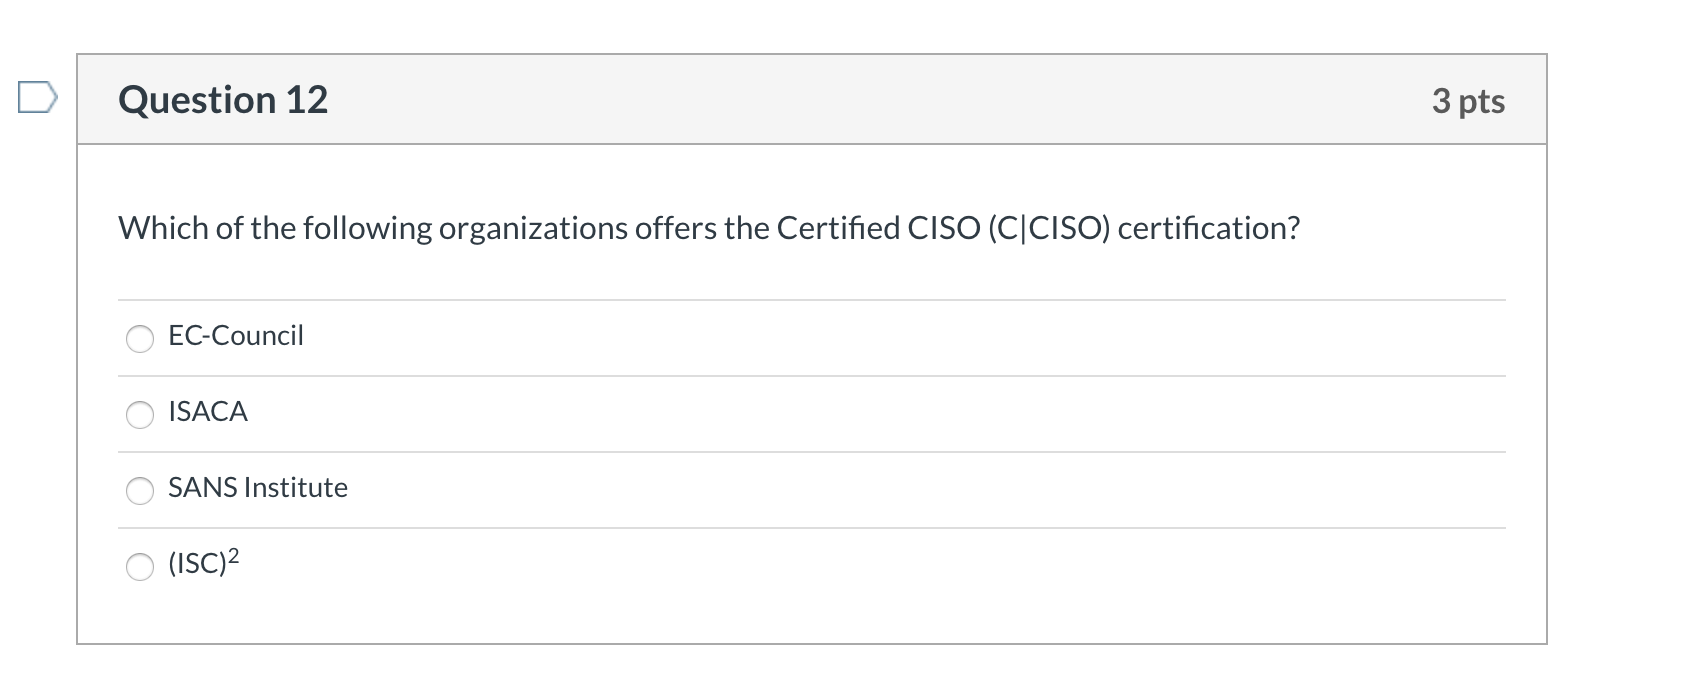This screenshot has width=1697, height=689.
Task: Click "(C|CISO)" in the question text
Action: (1048, 228)
